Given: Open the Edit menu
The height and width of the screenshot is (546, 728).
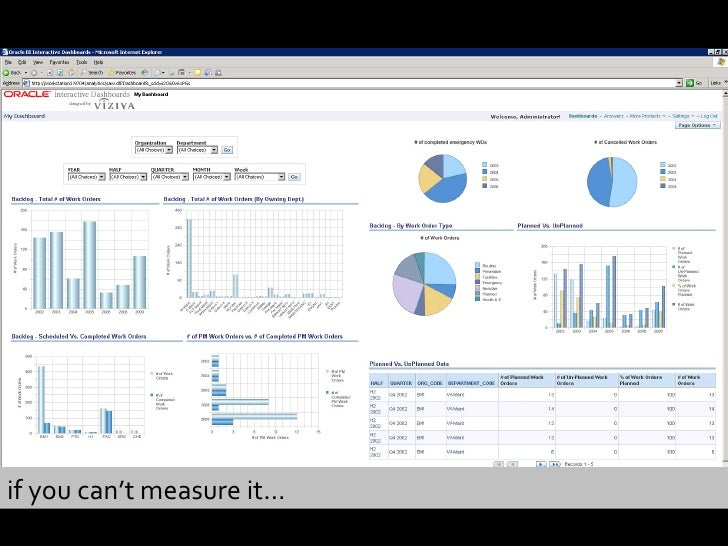Looking at the screenshot, I should 22,62.
